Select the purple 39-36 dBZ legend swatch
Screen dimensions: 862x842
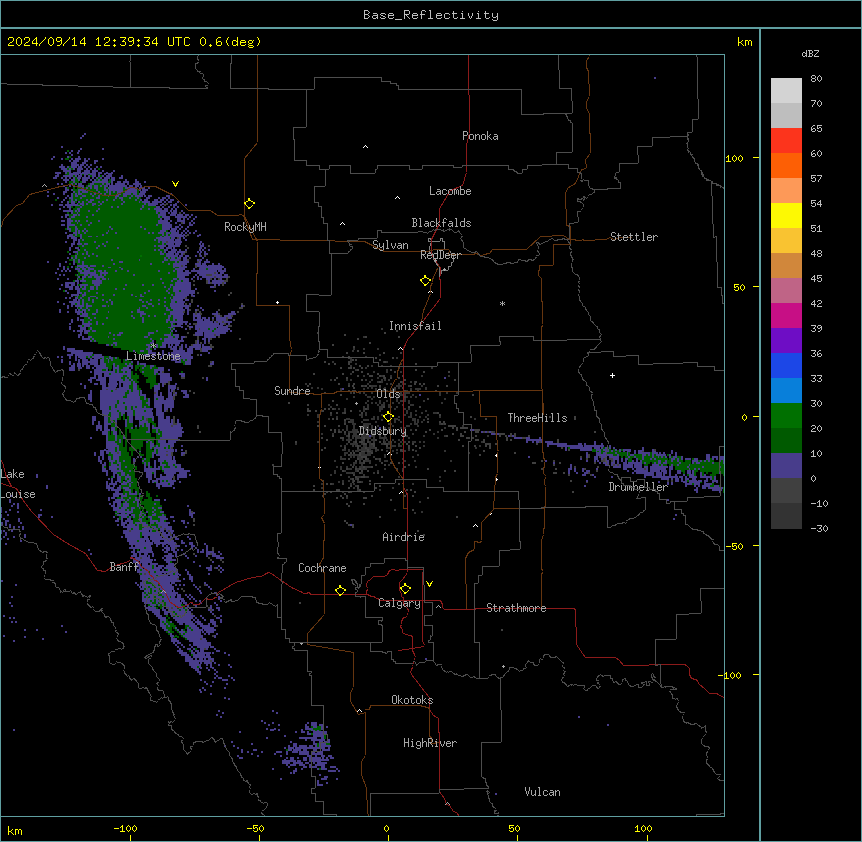[786, 341]
